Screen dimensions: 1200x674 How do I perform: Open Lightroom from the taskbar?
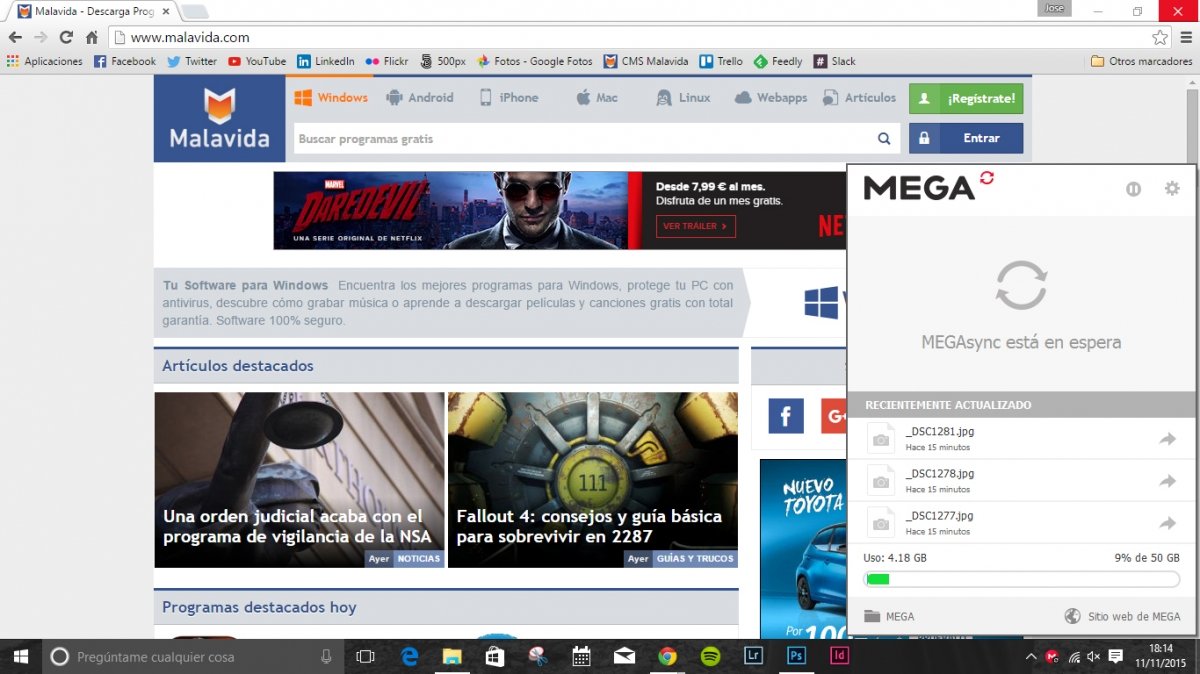tap(754, 656)
